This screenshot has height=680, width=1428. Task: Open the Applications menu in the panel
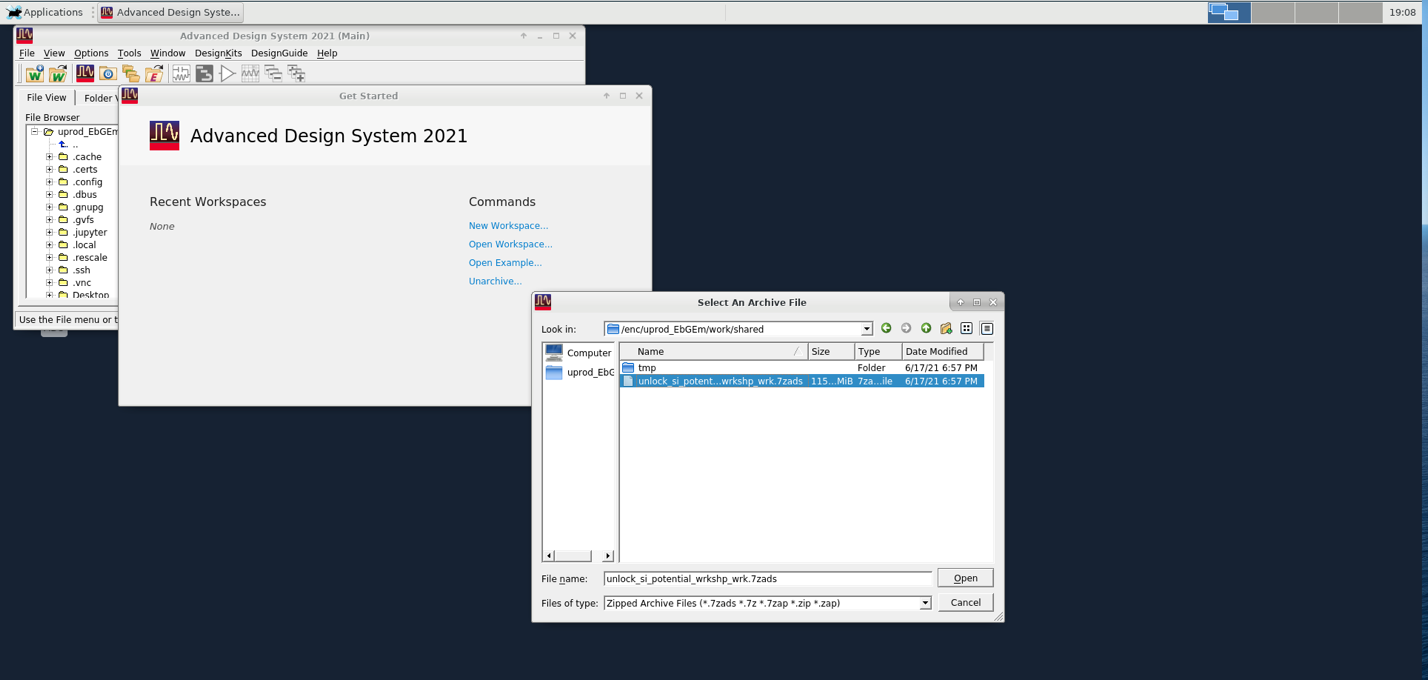click(45, 12)
